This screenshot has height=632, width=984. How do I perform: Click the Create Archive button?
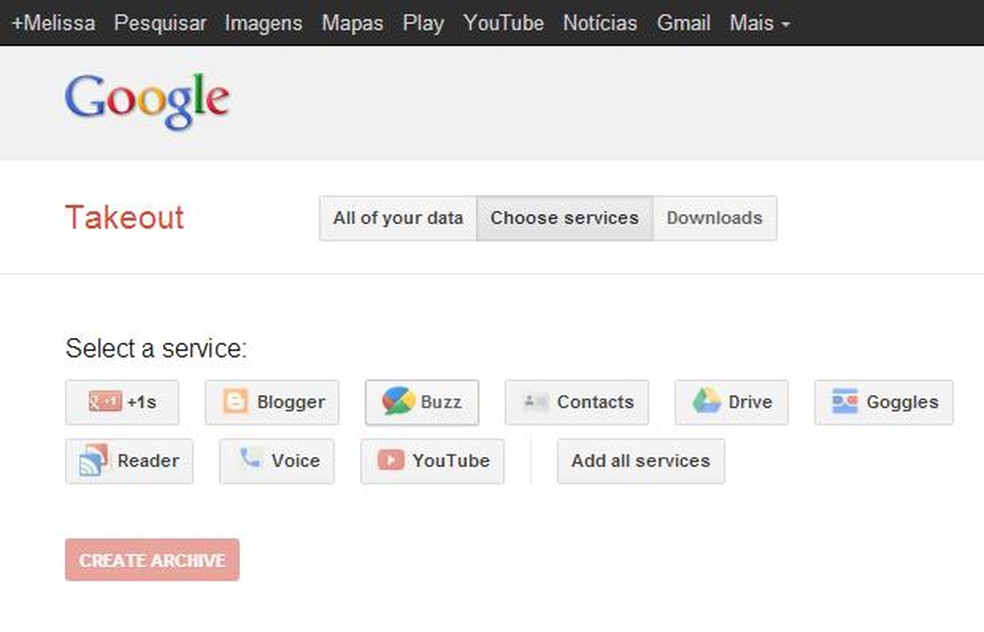[151, 560]
